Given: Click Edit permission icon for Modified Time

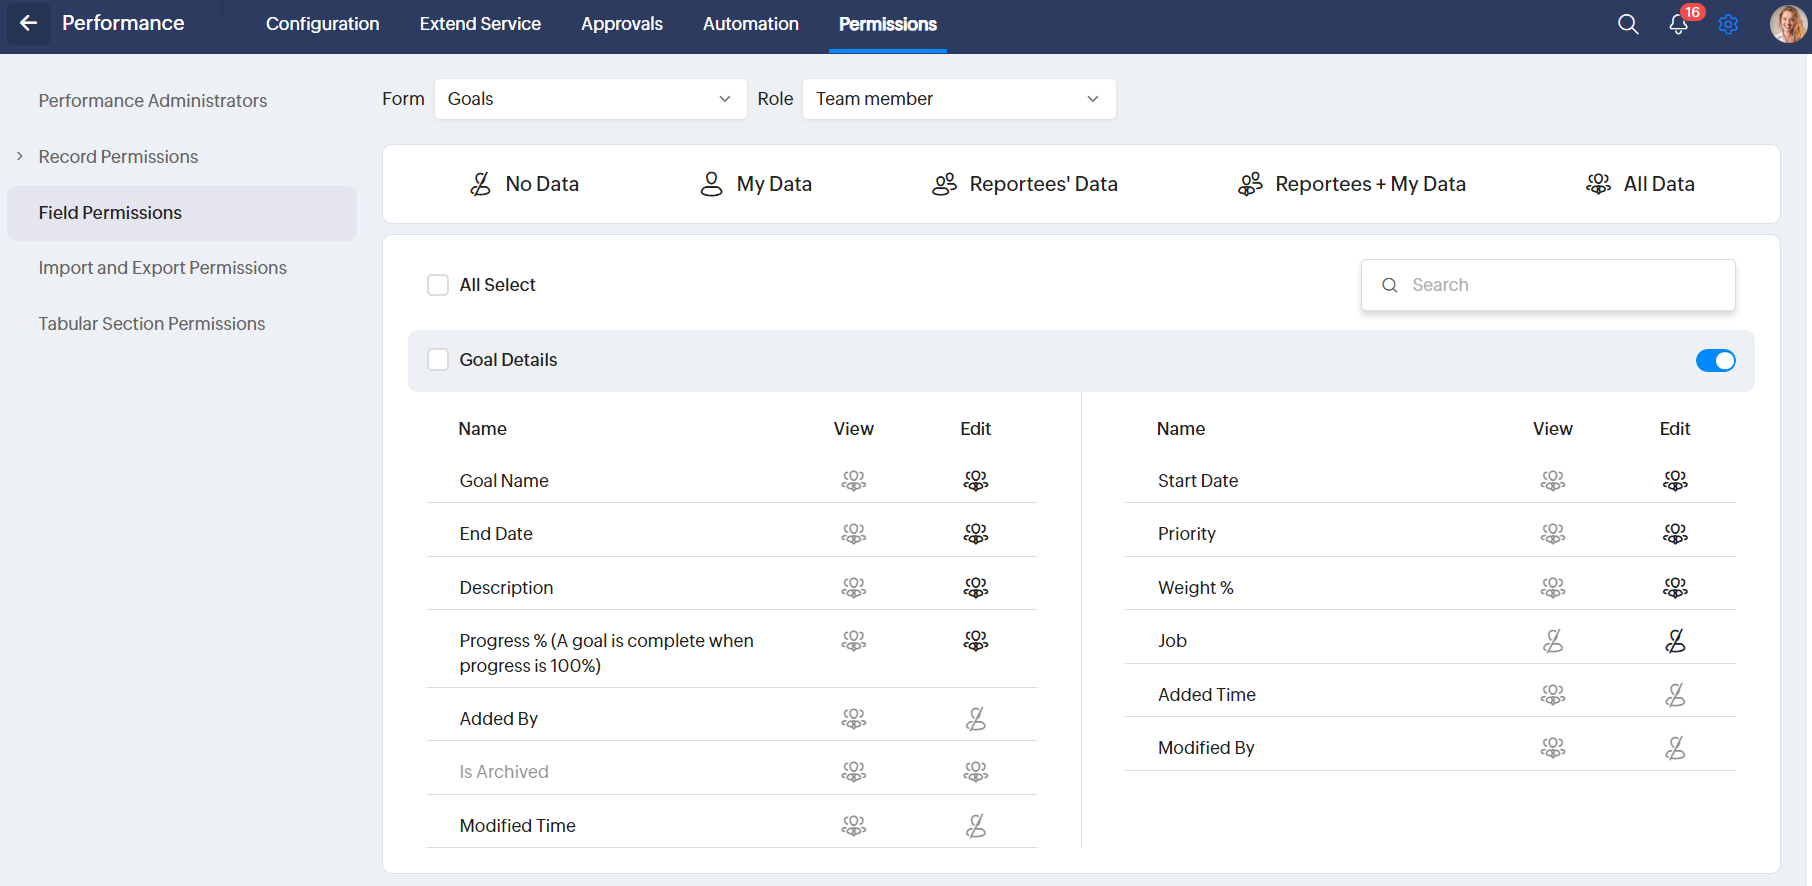Looking at the screenshot, I should point(975,826).
